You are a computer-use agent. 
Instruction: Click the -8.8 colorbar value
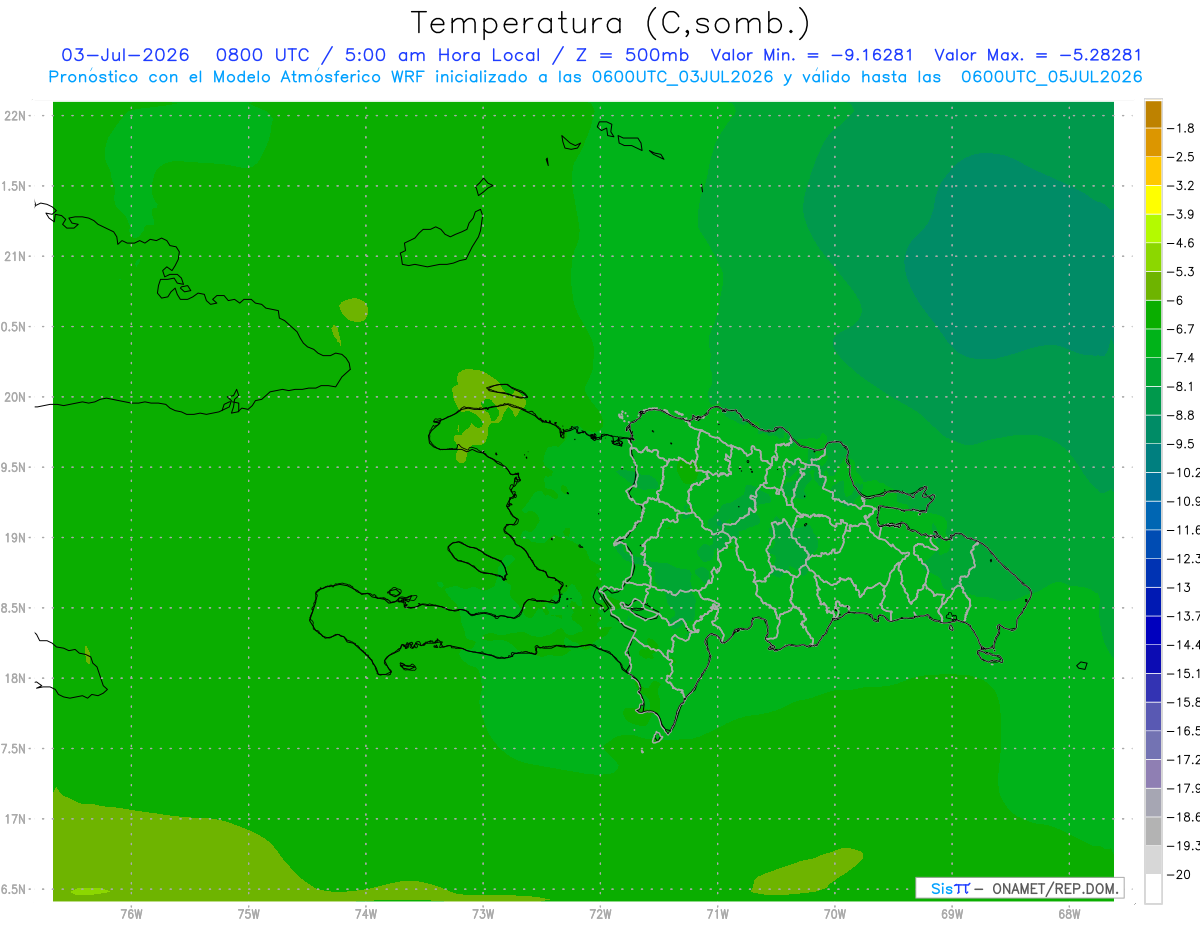click(1181, 415)
